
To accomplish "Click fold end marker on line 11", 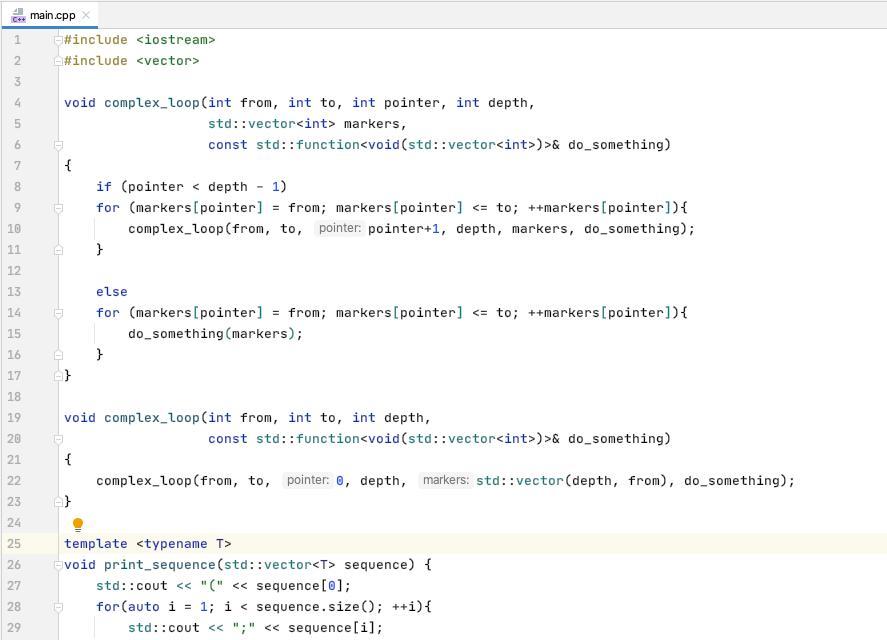I will pos(58,250).
